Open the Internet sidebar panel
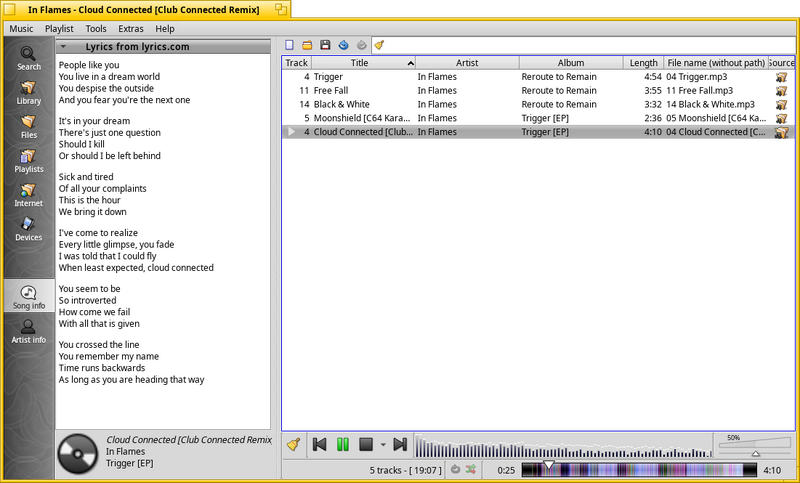Viewport: 800px width, 483px height. coord(29,195)
